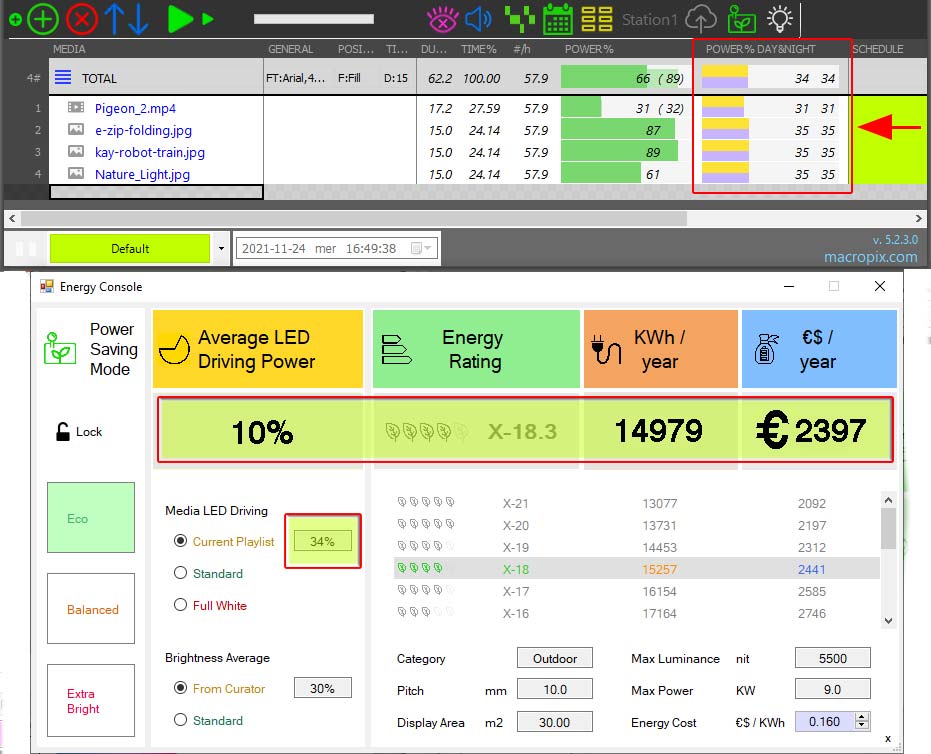Open the green calendar schedule icon
This screenshot has width=931, height=754.
click(x=558, y=18)
